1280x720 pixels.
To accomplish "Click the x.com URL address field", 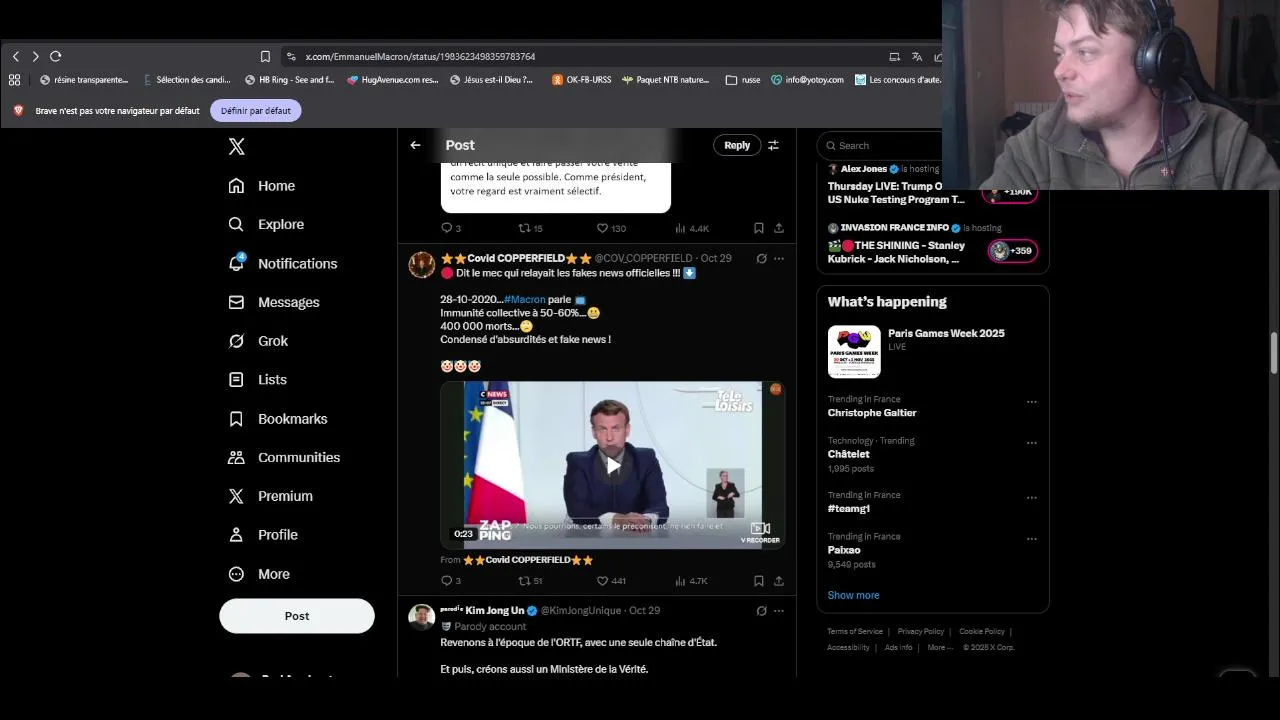I will click(420, 56).
